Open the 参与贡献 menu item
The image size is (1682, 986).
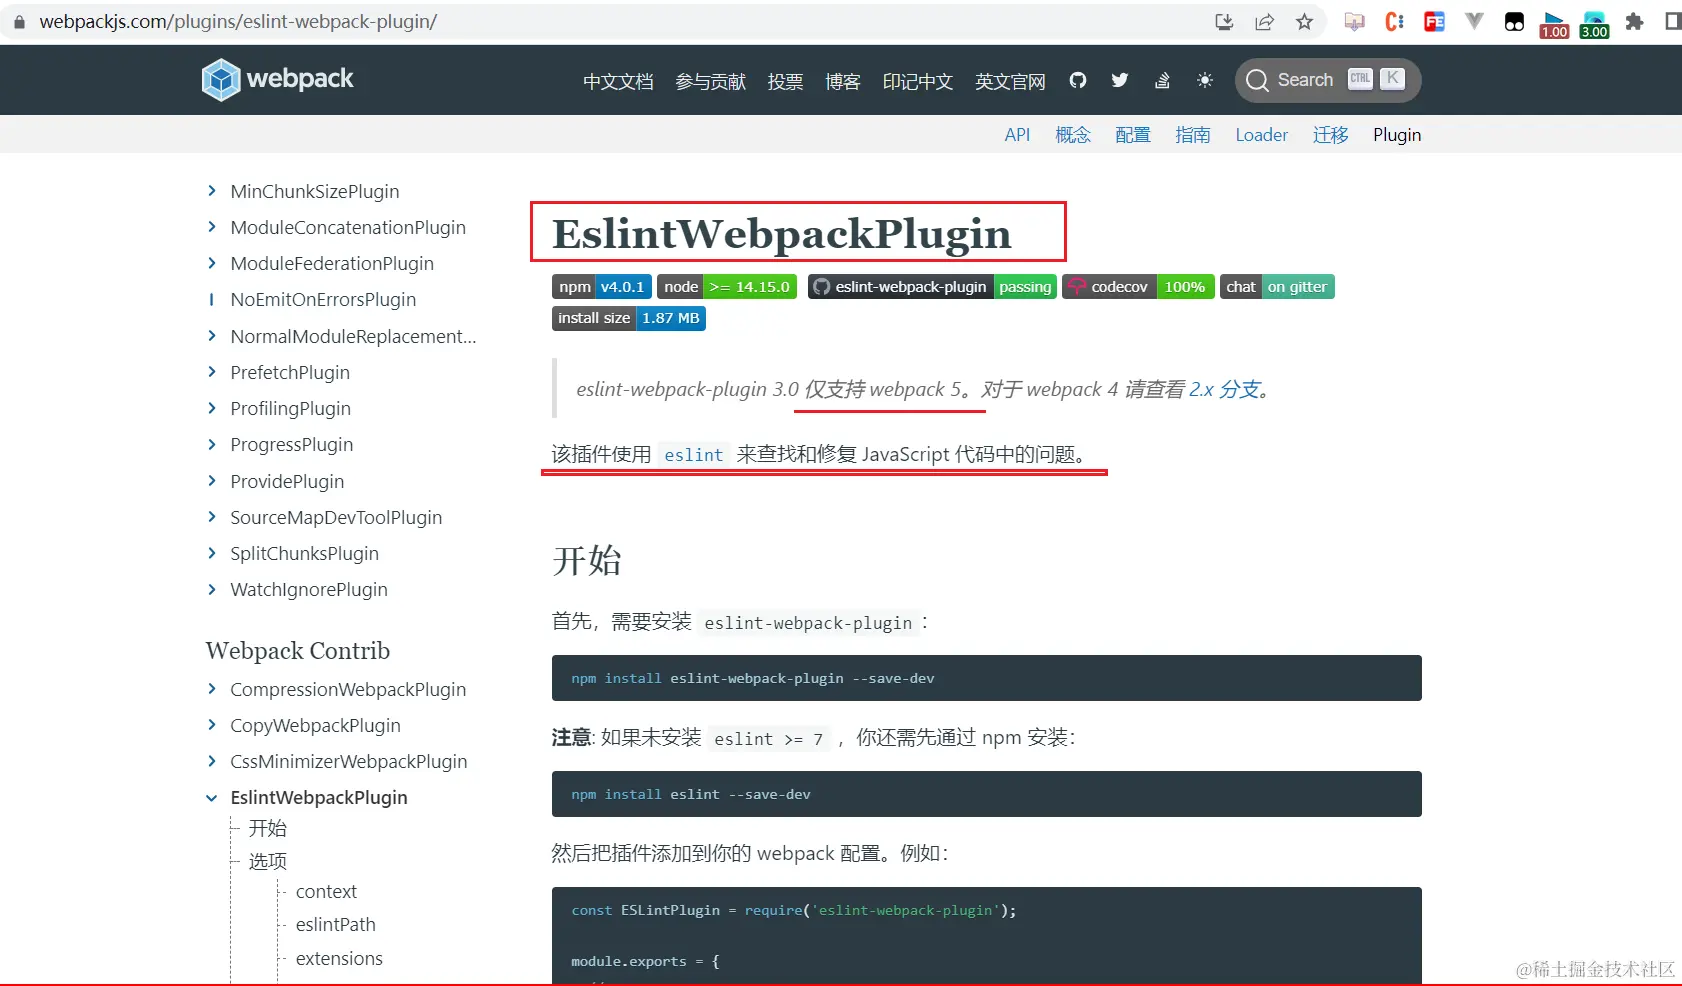[x=710, y=81]
